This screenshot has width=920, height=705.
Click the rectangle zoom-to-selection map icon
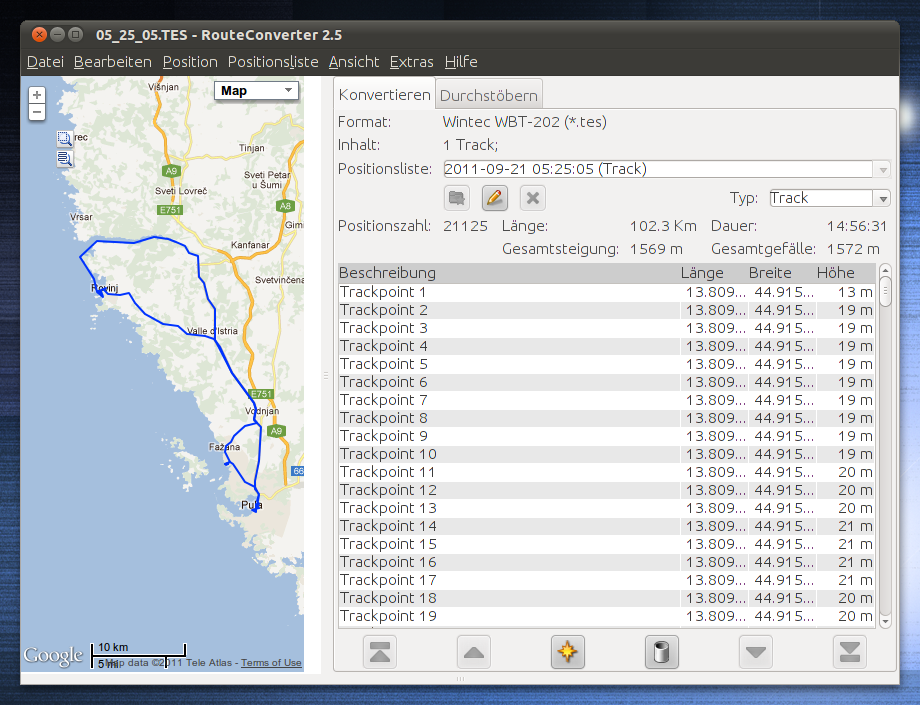pyautogui.click(x=64, y=139)
